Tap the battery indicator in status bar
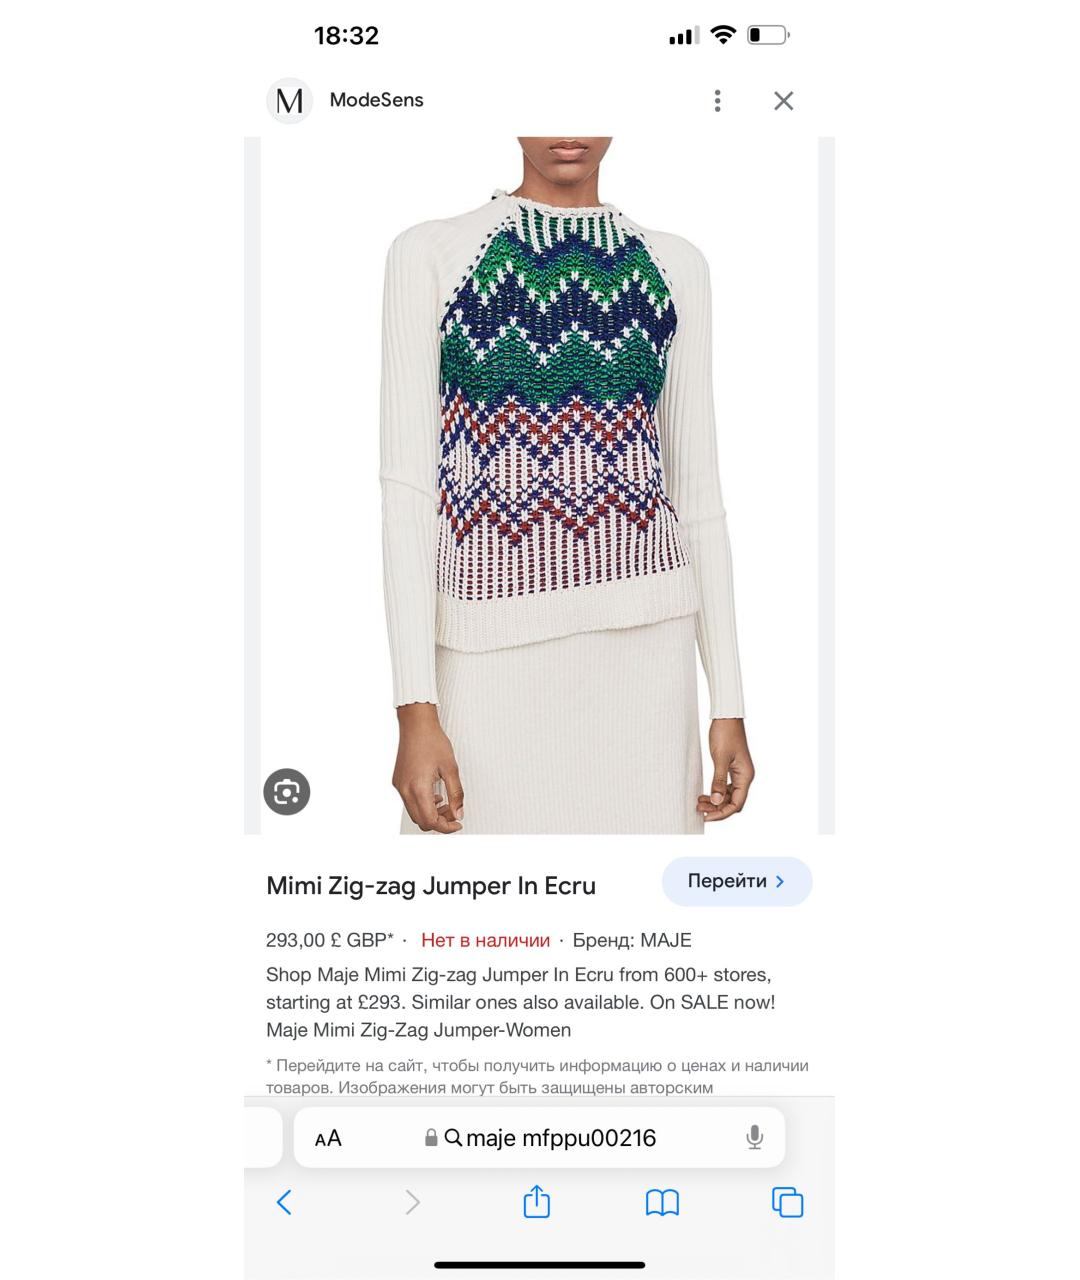 pos(768,36)
